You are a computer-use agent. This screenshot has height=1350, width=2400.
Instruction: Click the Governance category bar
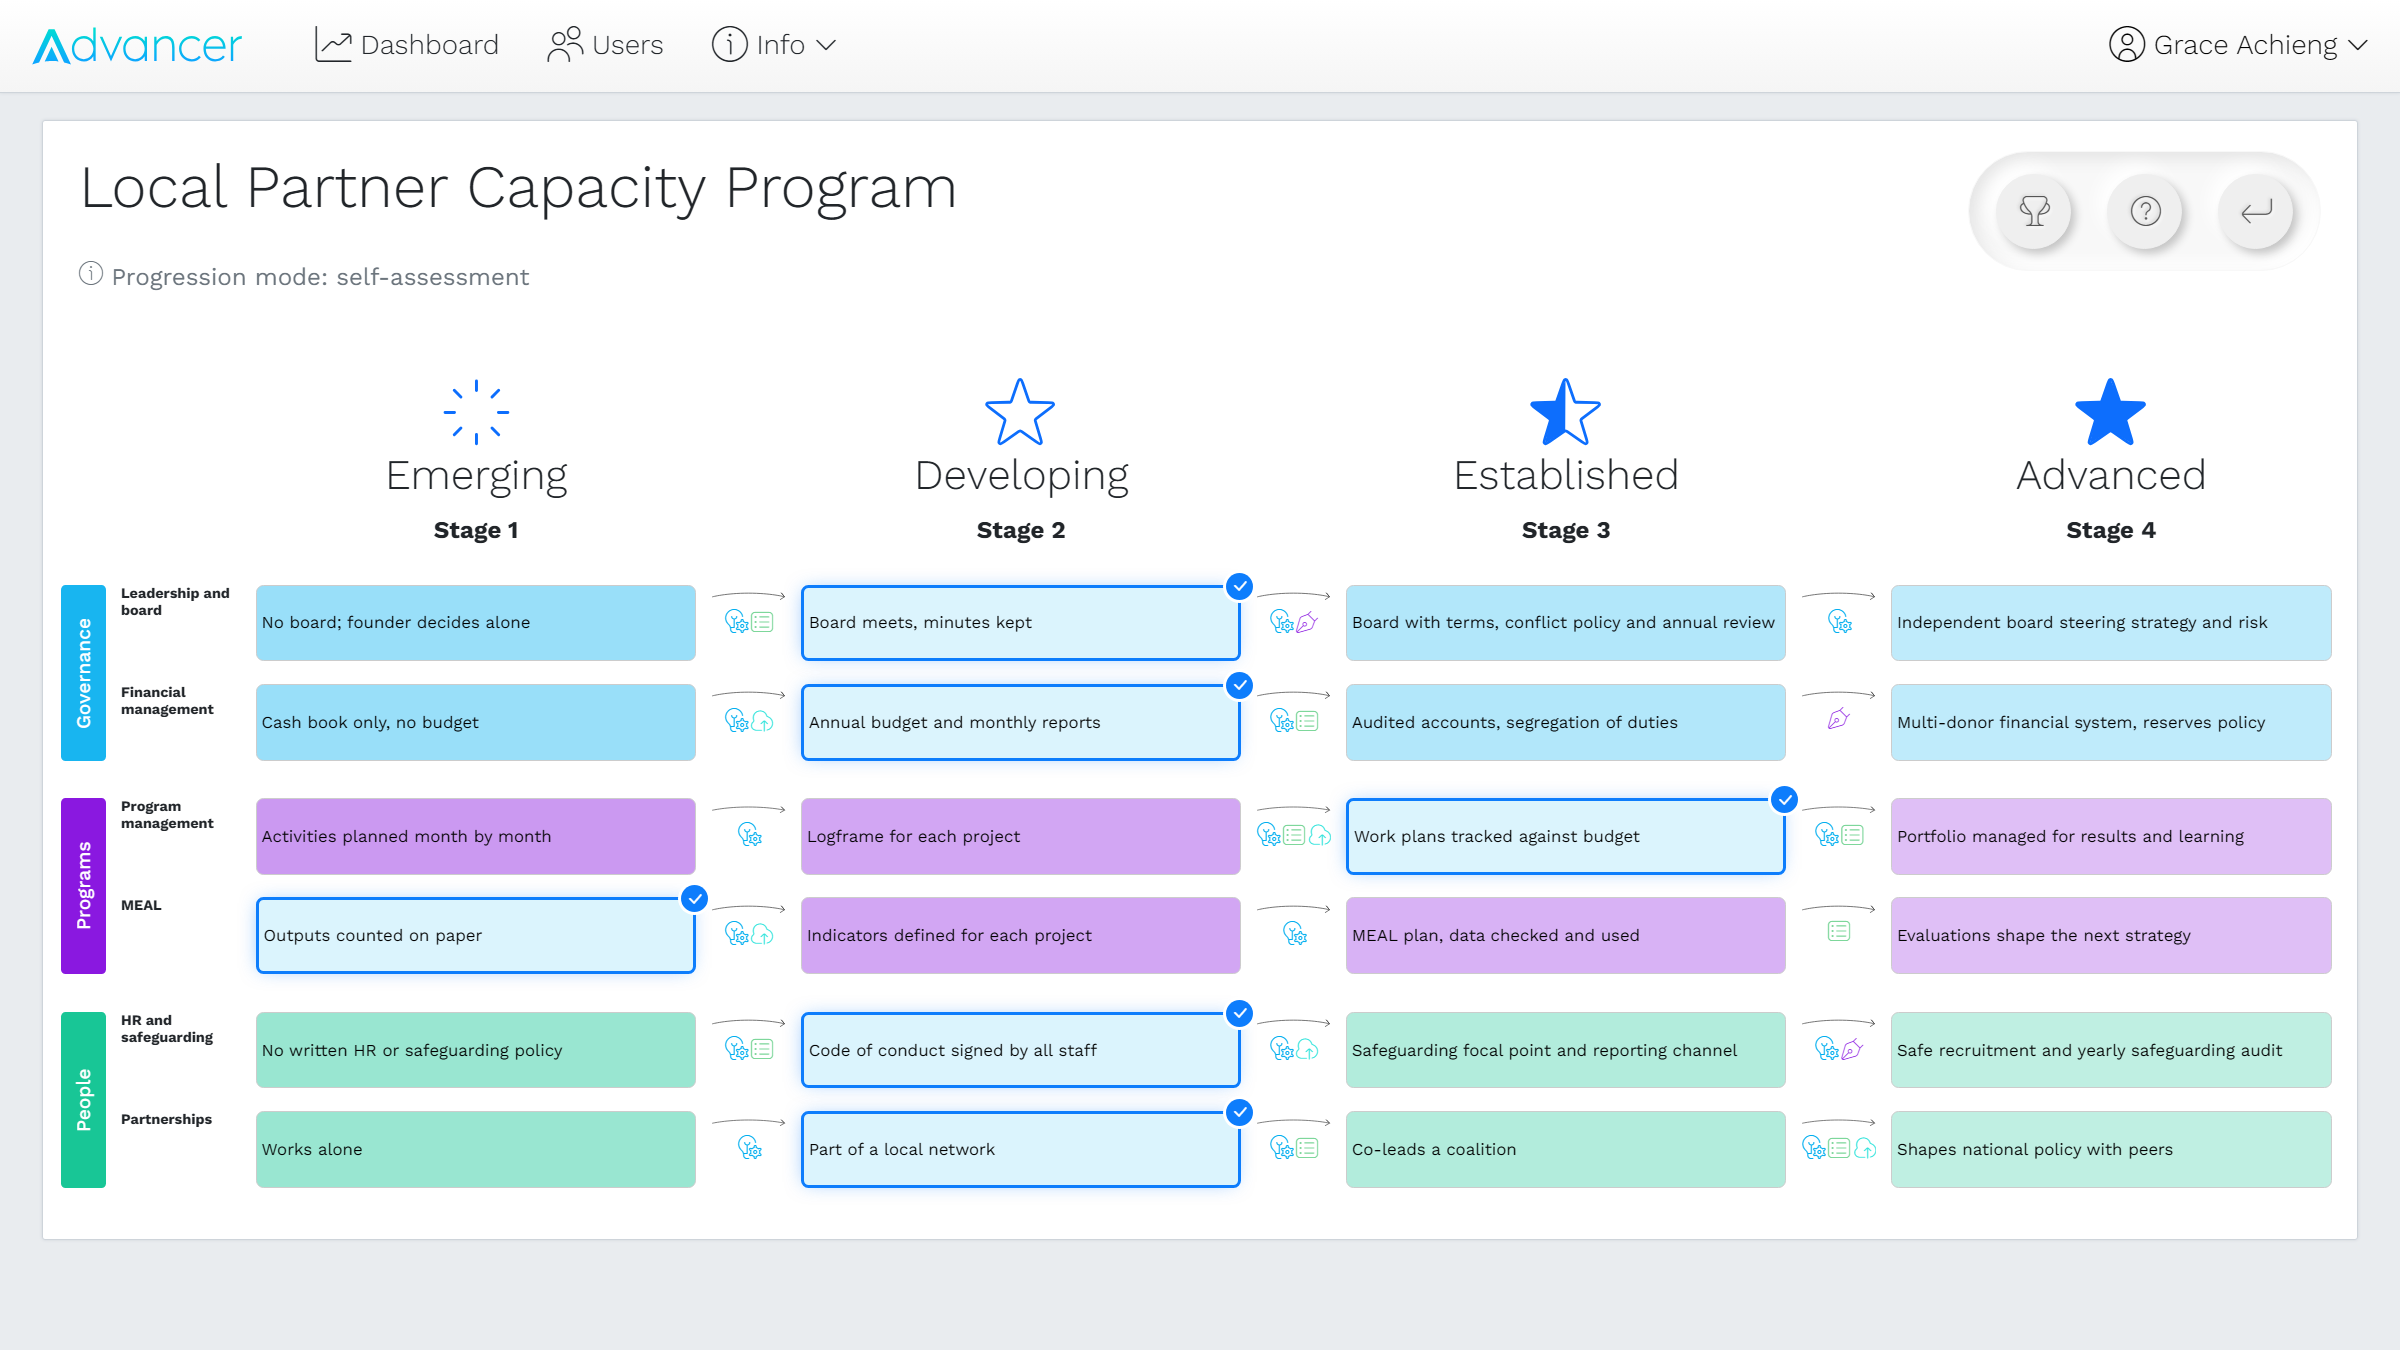[83, 672]
